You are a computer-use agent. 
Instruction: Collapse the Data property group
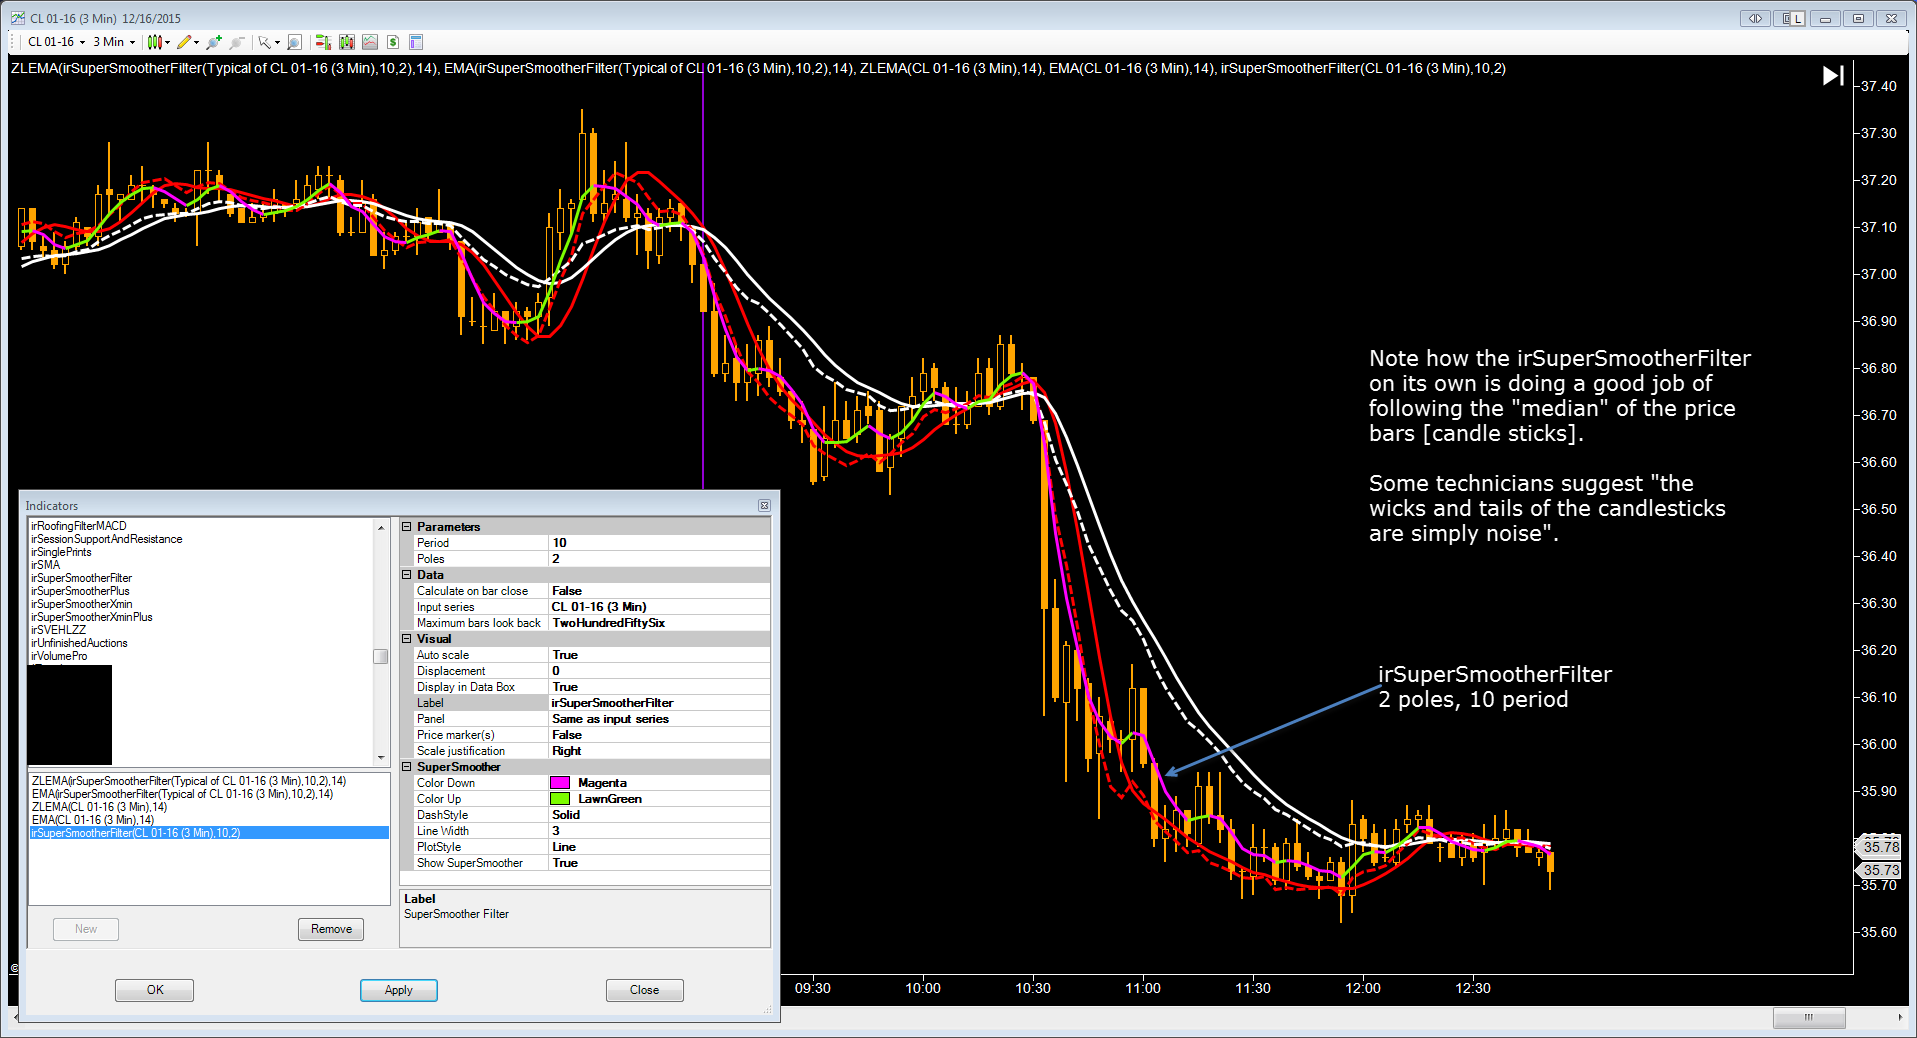(407, 575)
